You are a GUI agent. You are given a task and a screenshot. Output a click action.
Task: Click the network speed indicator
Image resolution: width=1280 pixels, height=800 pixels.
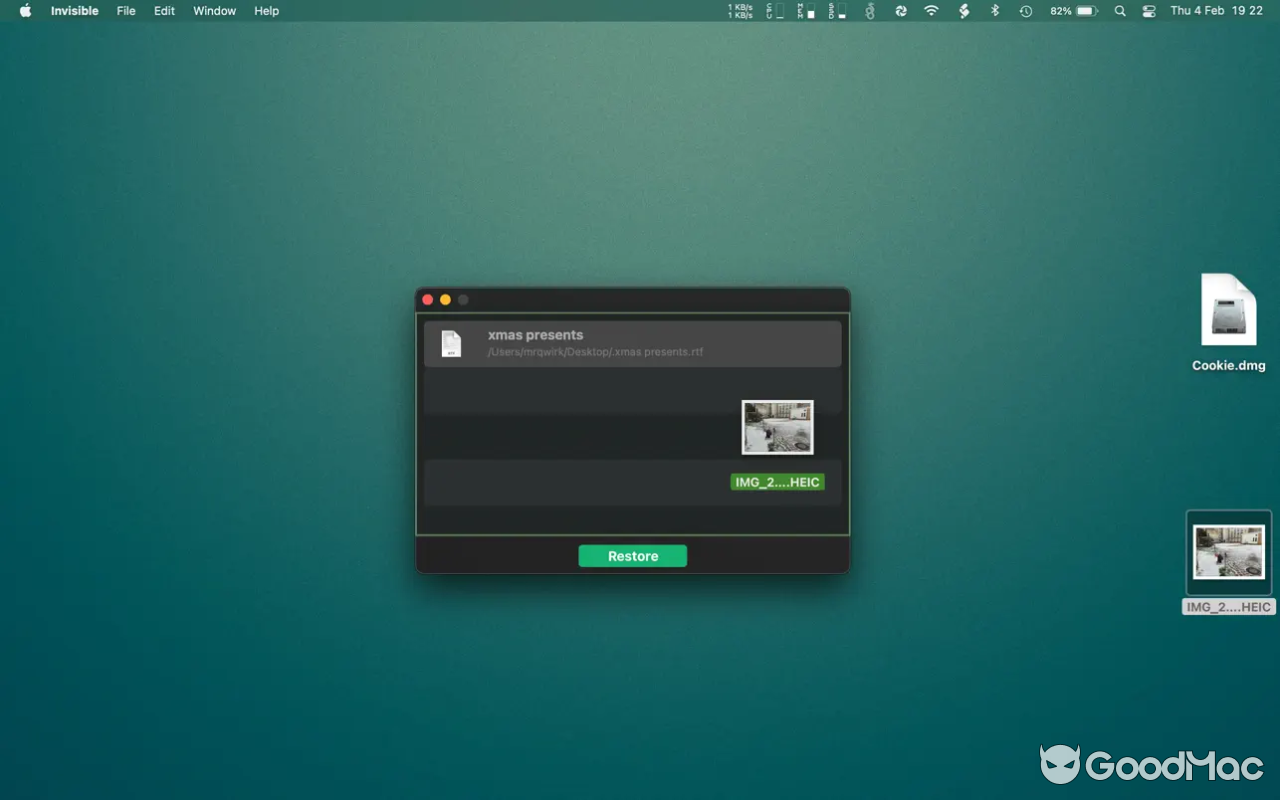[740, 11]
